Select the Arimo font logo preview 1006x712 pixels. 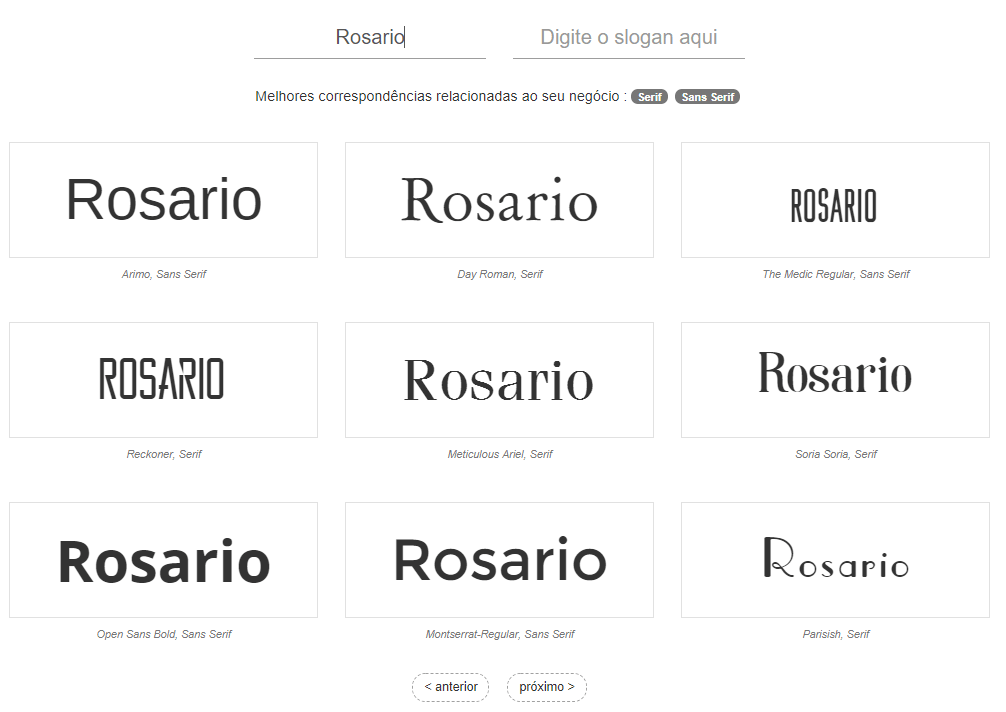(x=163, y=200)
